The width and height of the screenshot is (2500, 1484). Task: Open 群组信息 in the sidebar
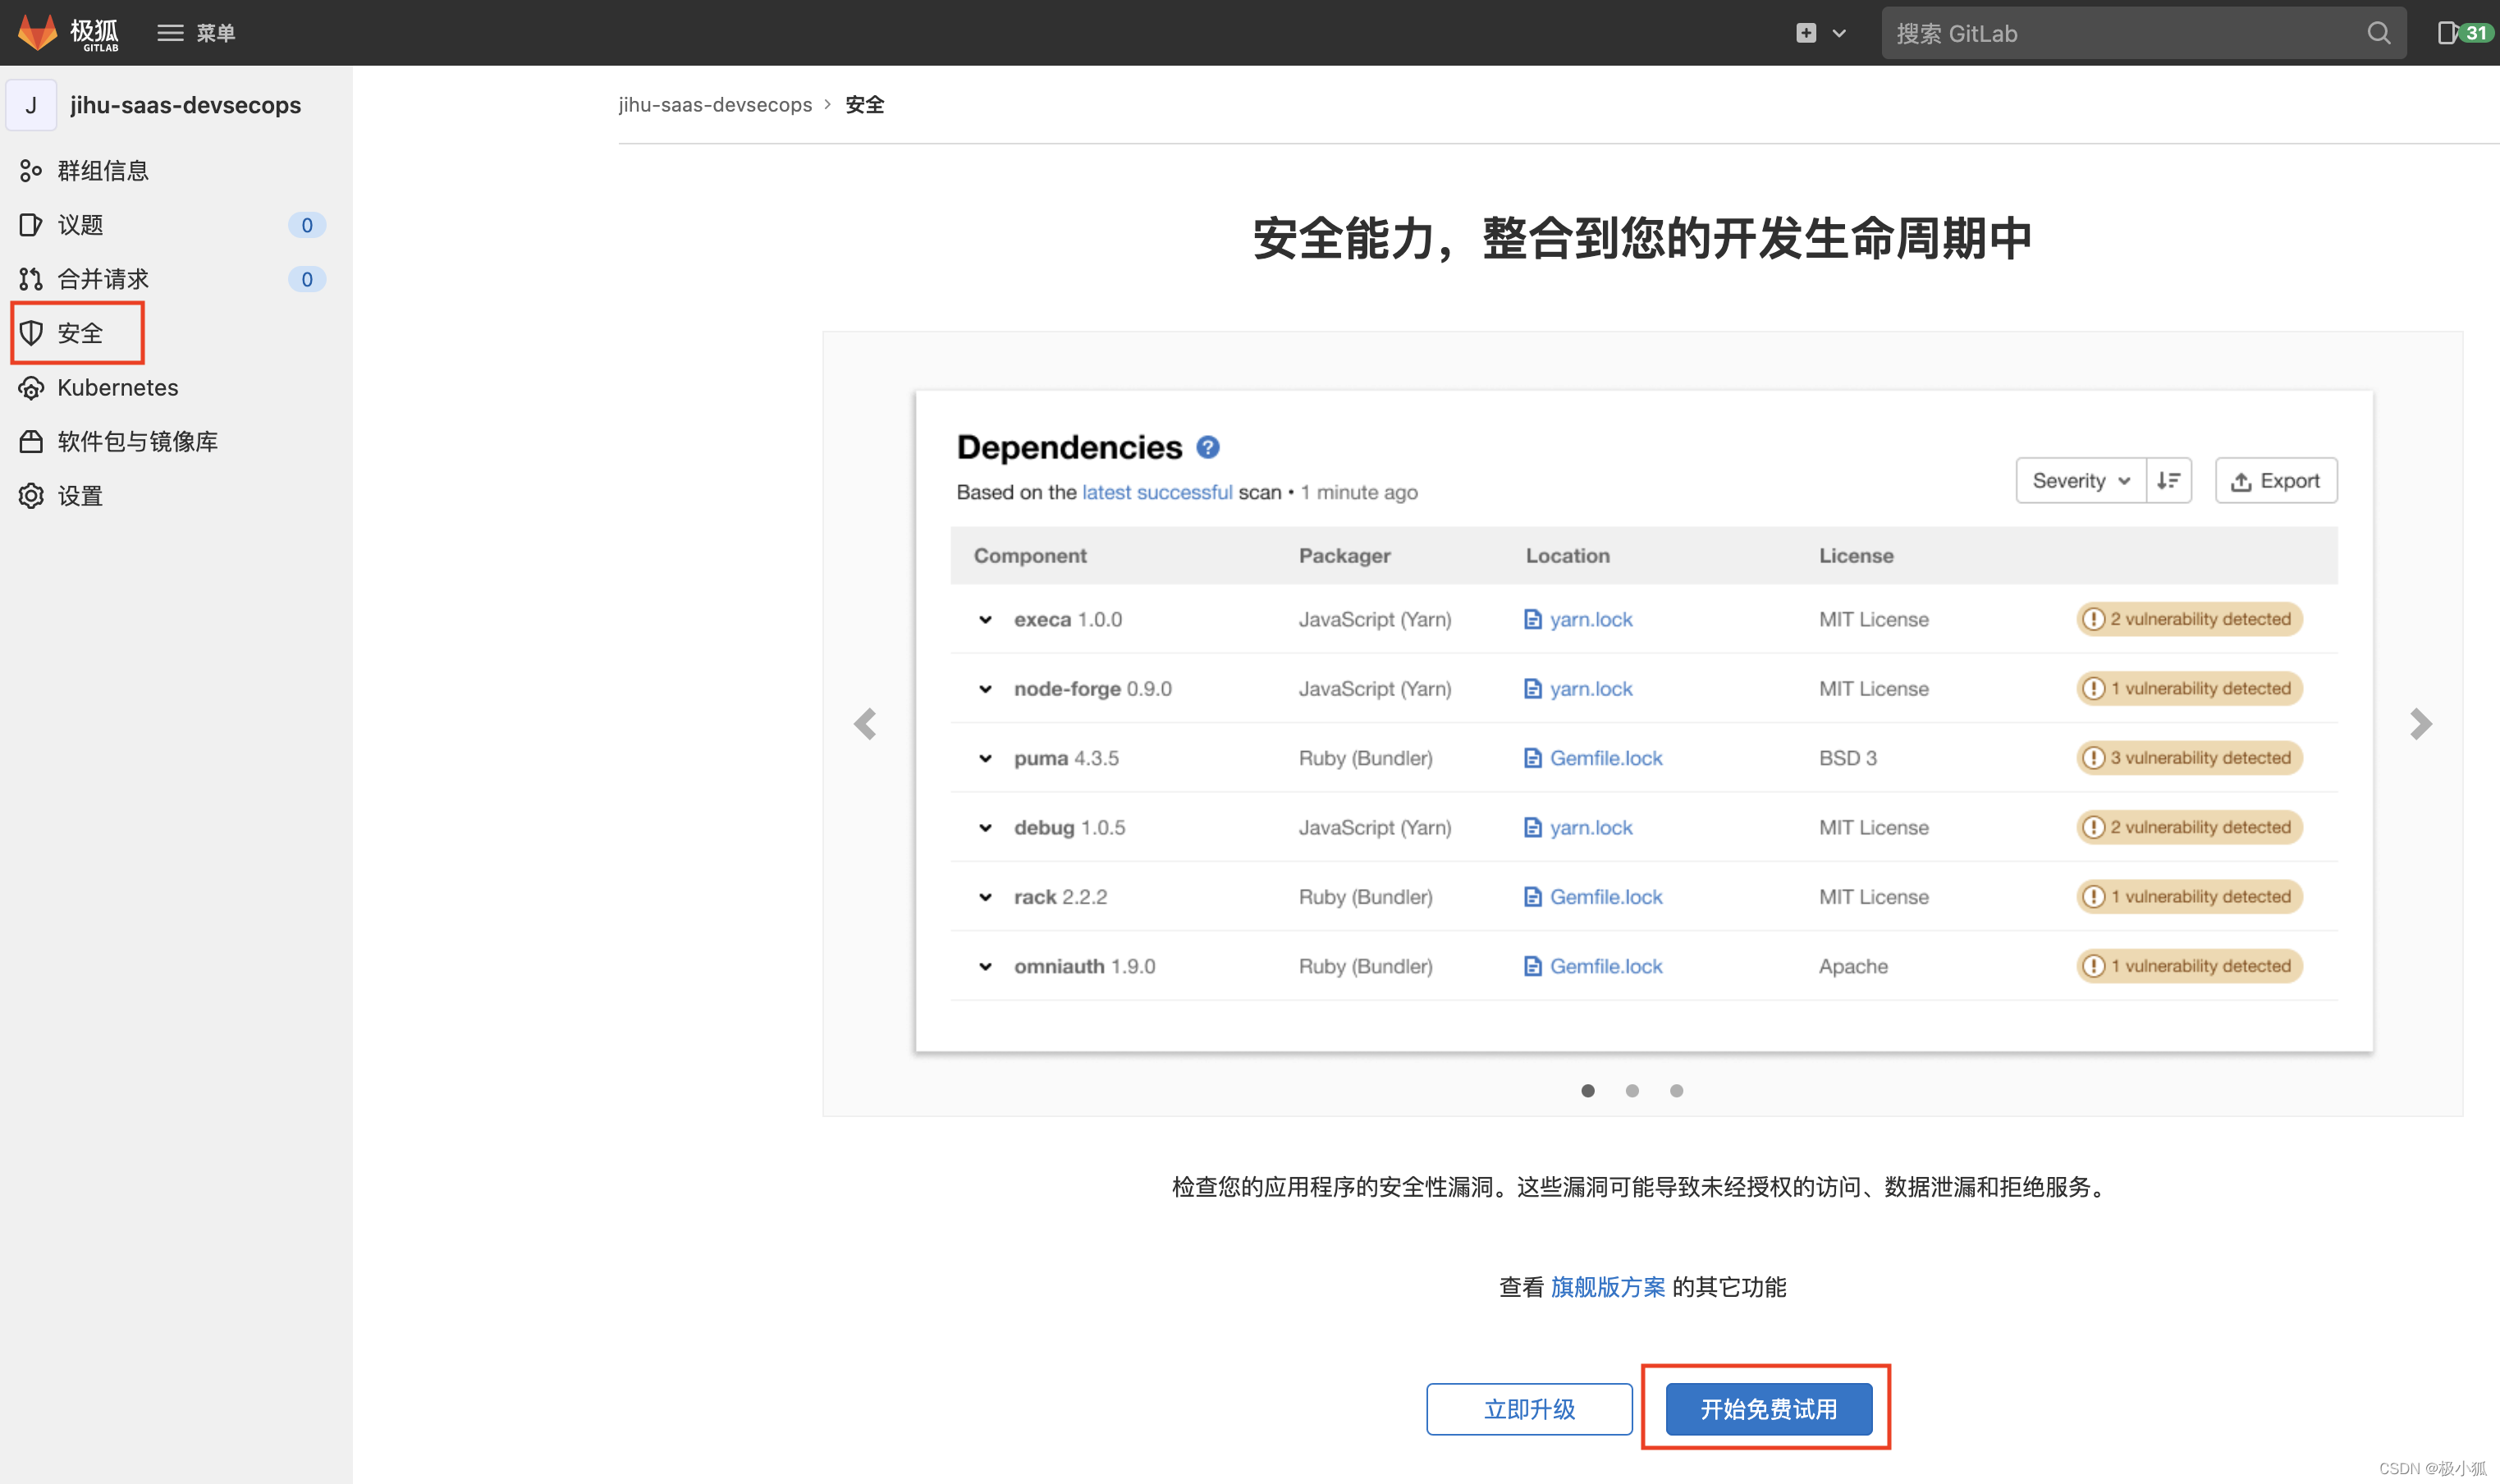(x=102, y=171)
